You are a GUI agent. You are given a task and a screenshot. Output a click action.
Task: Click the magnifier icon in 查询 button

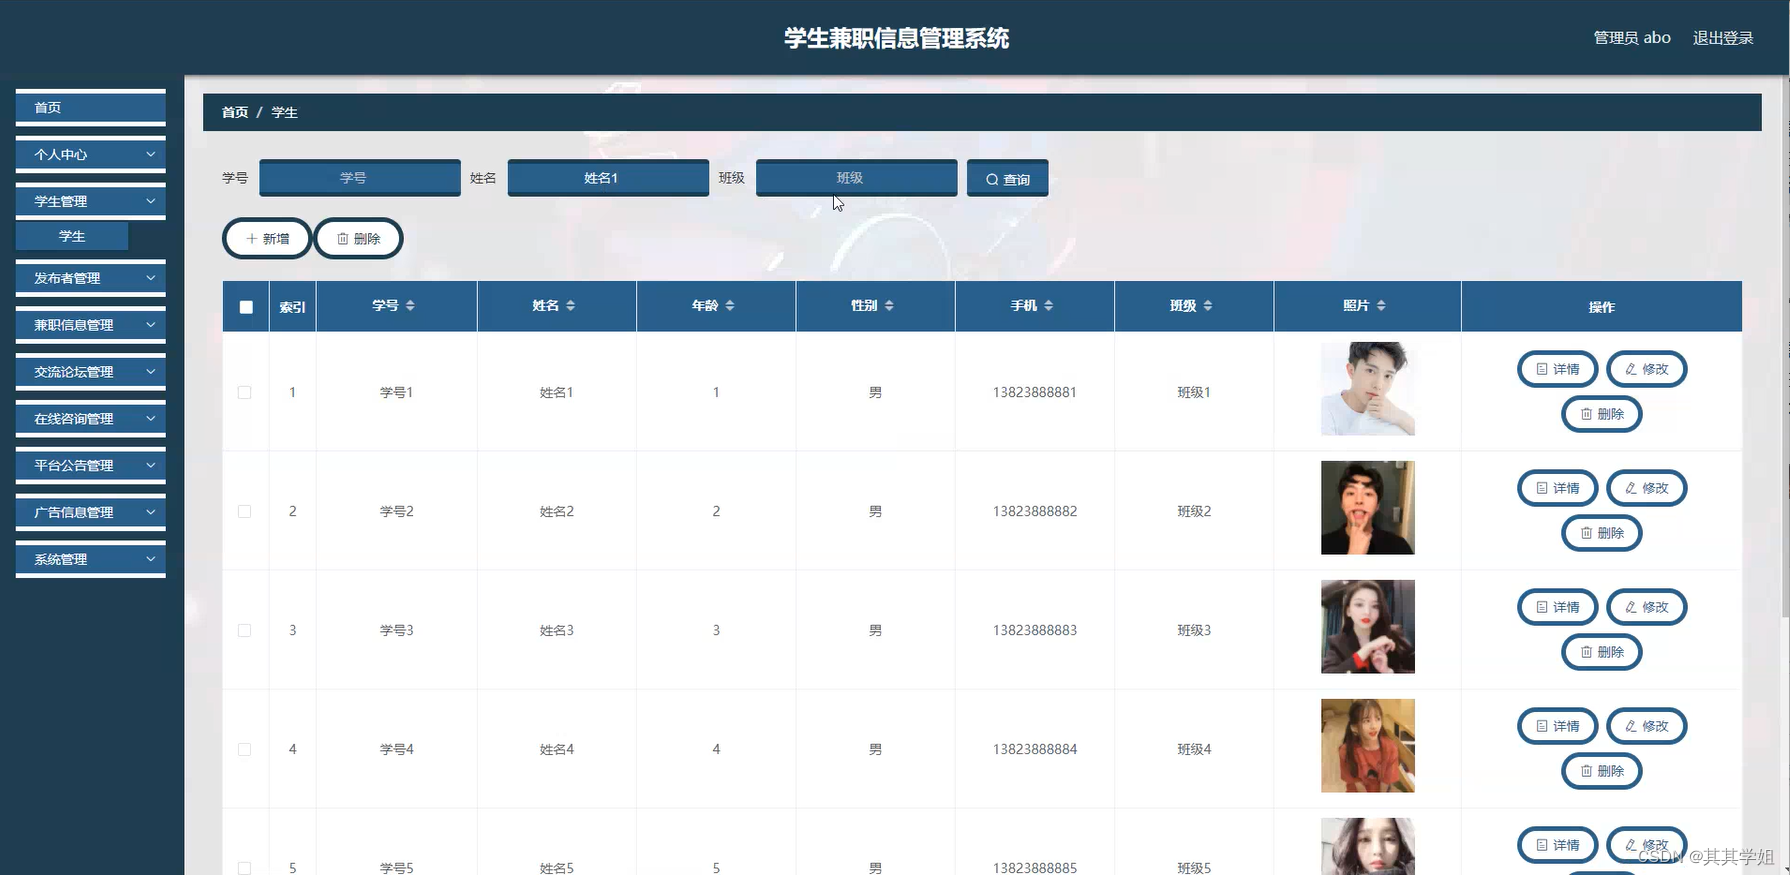(992, 180)
